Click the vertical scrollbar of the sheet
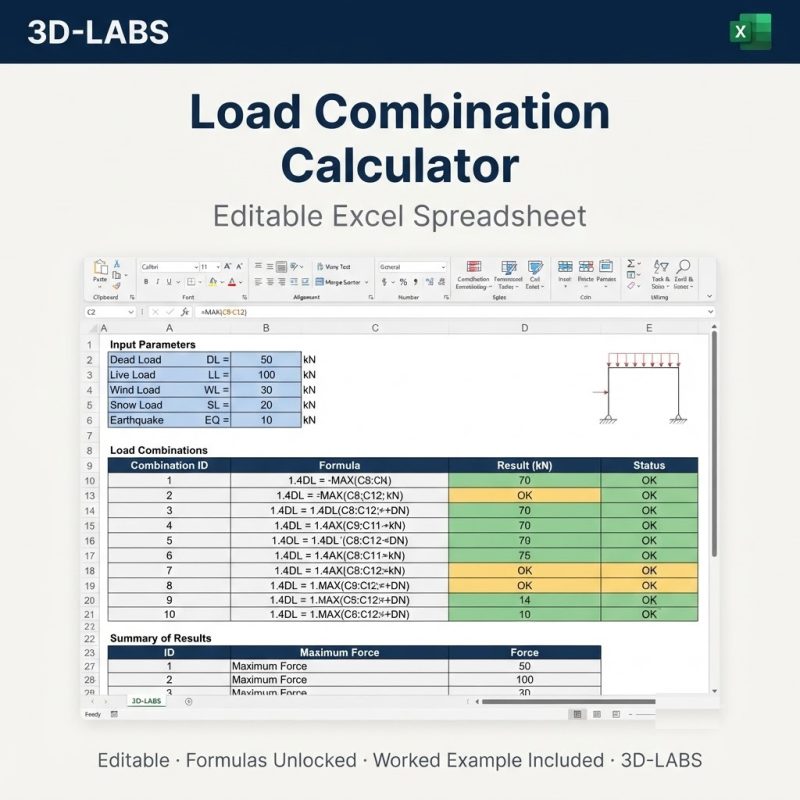 (x=714, y=444)
